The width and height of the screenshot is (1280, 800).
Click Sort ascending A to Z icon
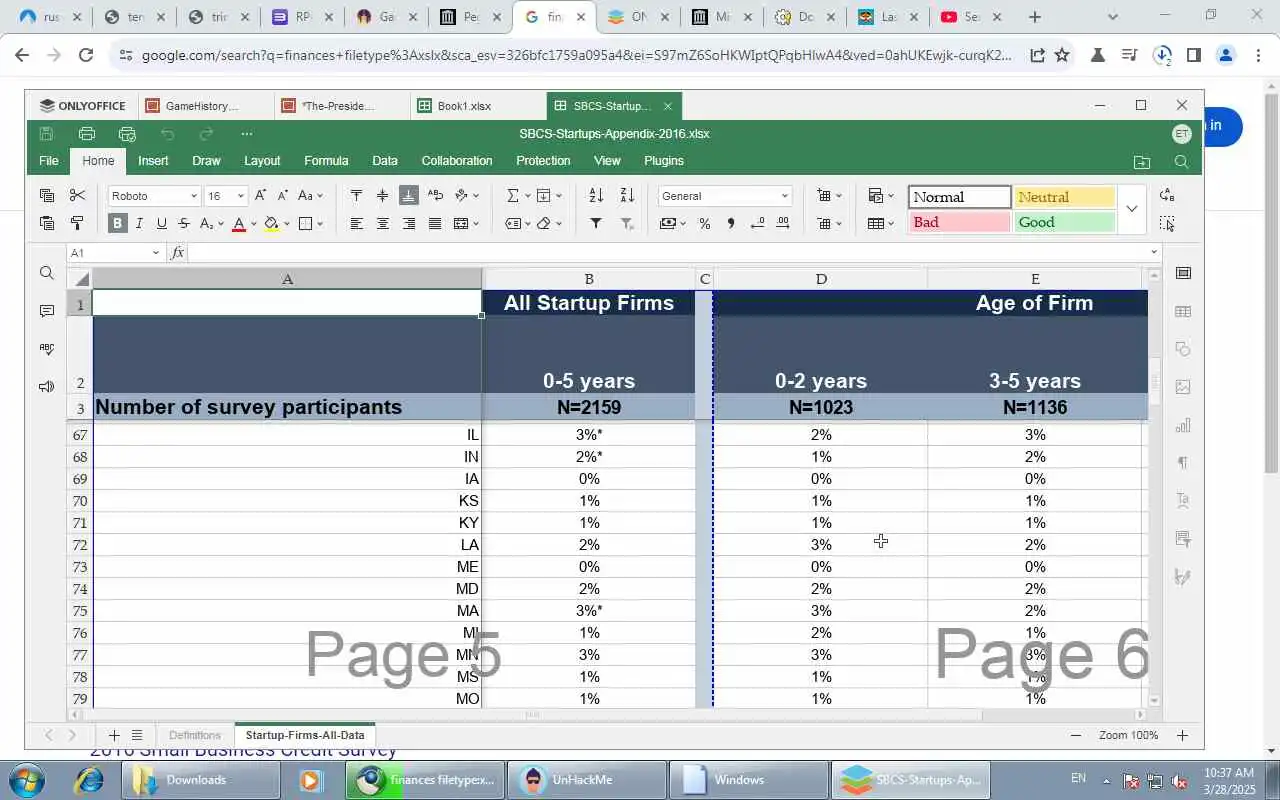pos(596,196)
